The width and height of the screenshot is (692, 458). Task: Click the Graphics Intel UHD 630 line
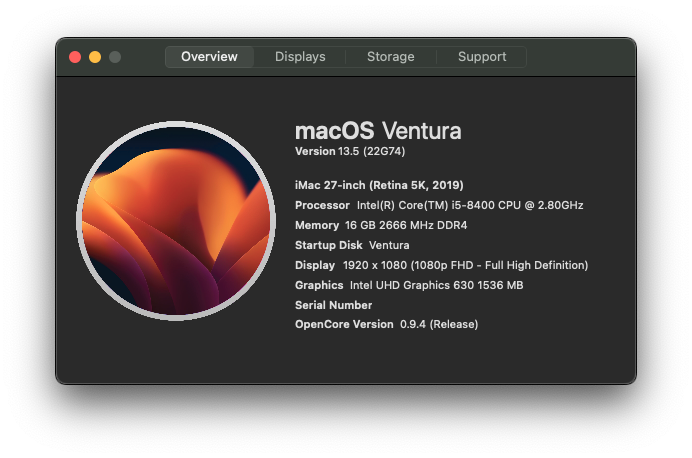(x=409, y=285)
